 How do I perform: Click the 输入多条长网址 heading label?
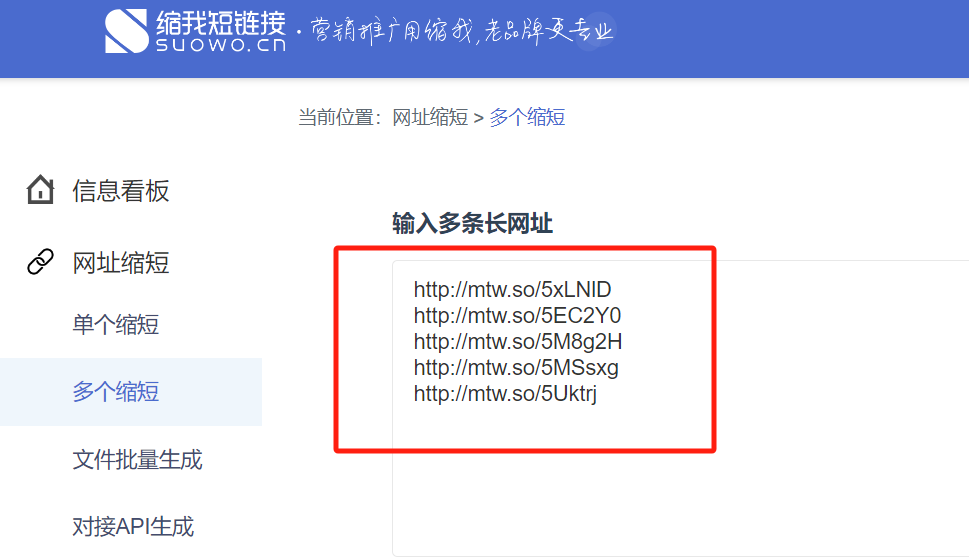(472, 224)
